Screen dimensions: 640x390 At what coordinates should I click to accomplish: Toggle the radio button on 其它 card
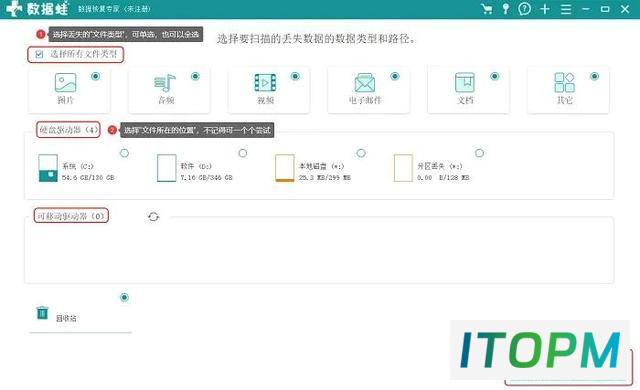pyautogui.click(x=594, y=76)
